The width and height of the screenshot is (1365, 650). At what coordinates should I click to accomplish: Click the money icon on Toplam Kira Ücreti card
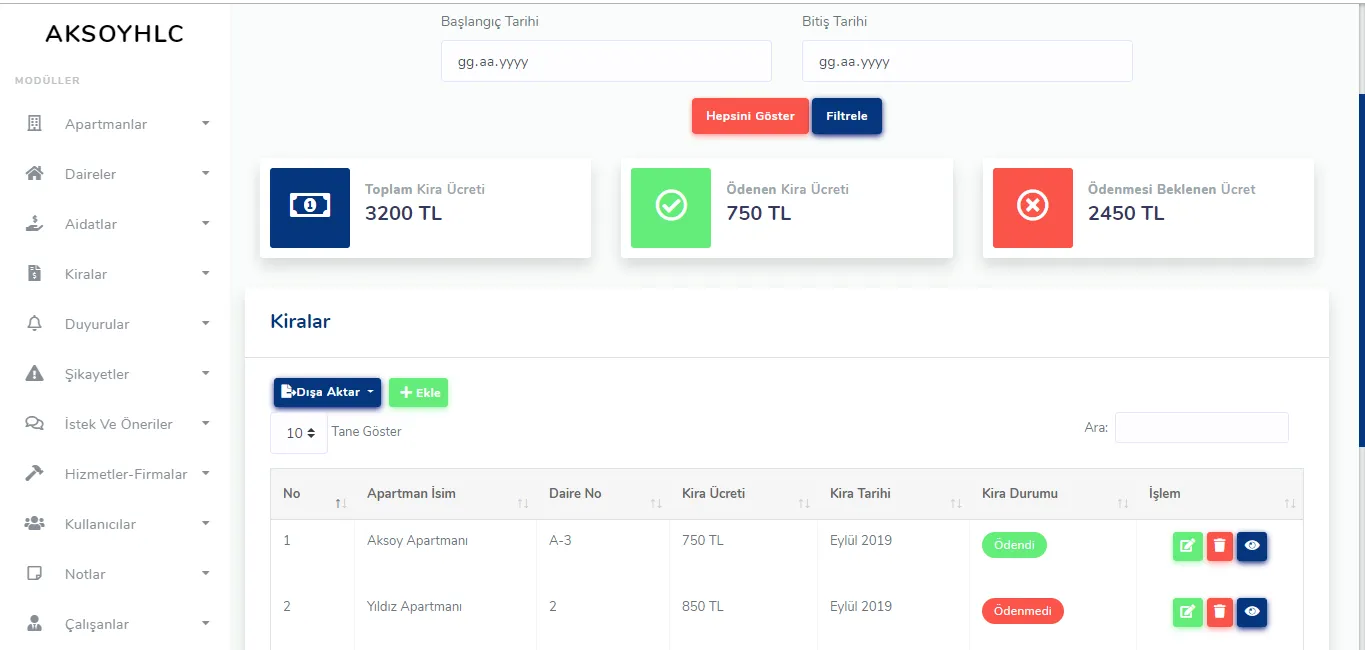[x=310, y=205]
